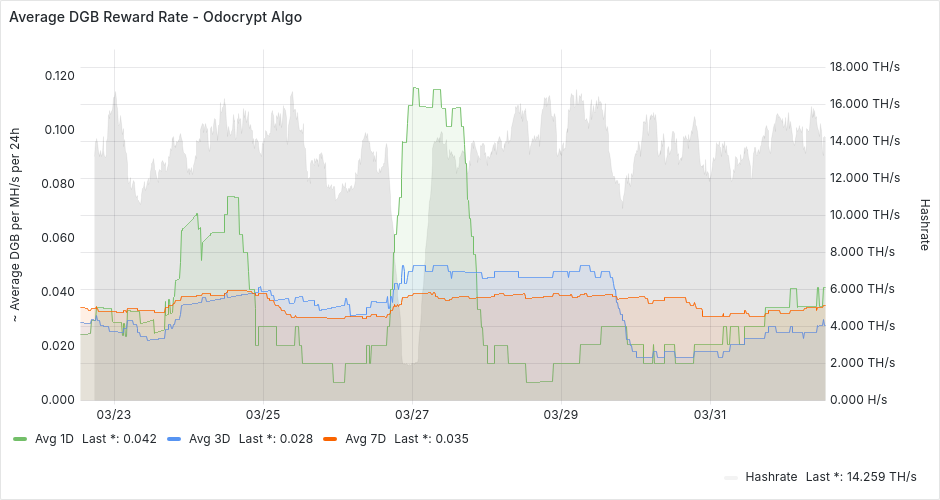Viewport: 940px width, 500px height.
Task: Open the green Avg 1D color swatch
Action: coord(20,439)
